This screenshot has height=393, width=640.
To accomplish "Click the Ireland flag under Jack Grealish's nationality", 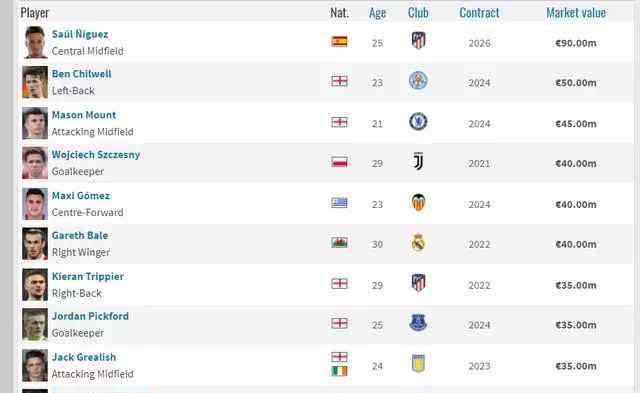I will [x=340, y=371].
